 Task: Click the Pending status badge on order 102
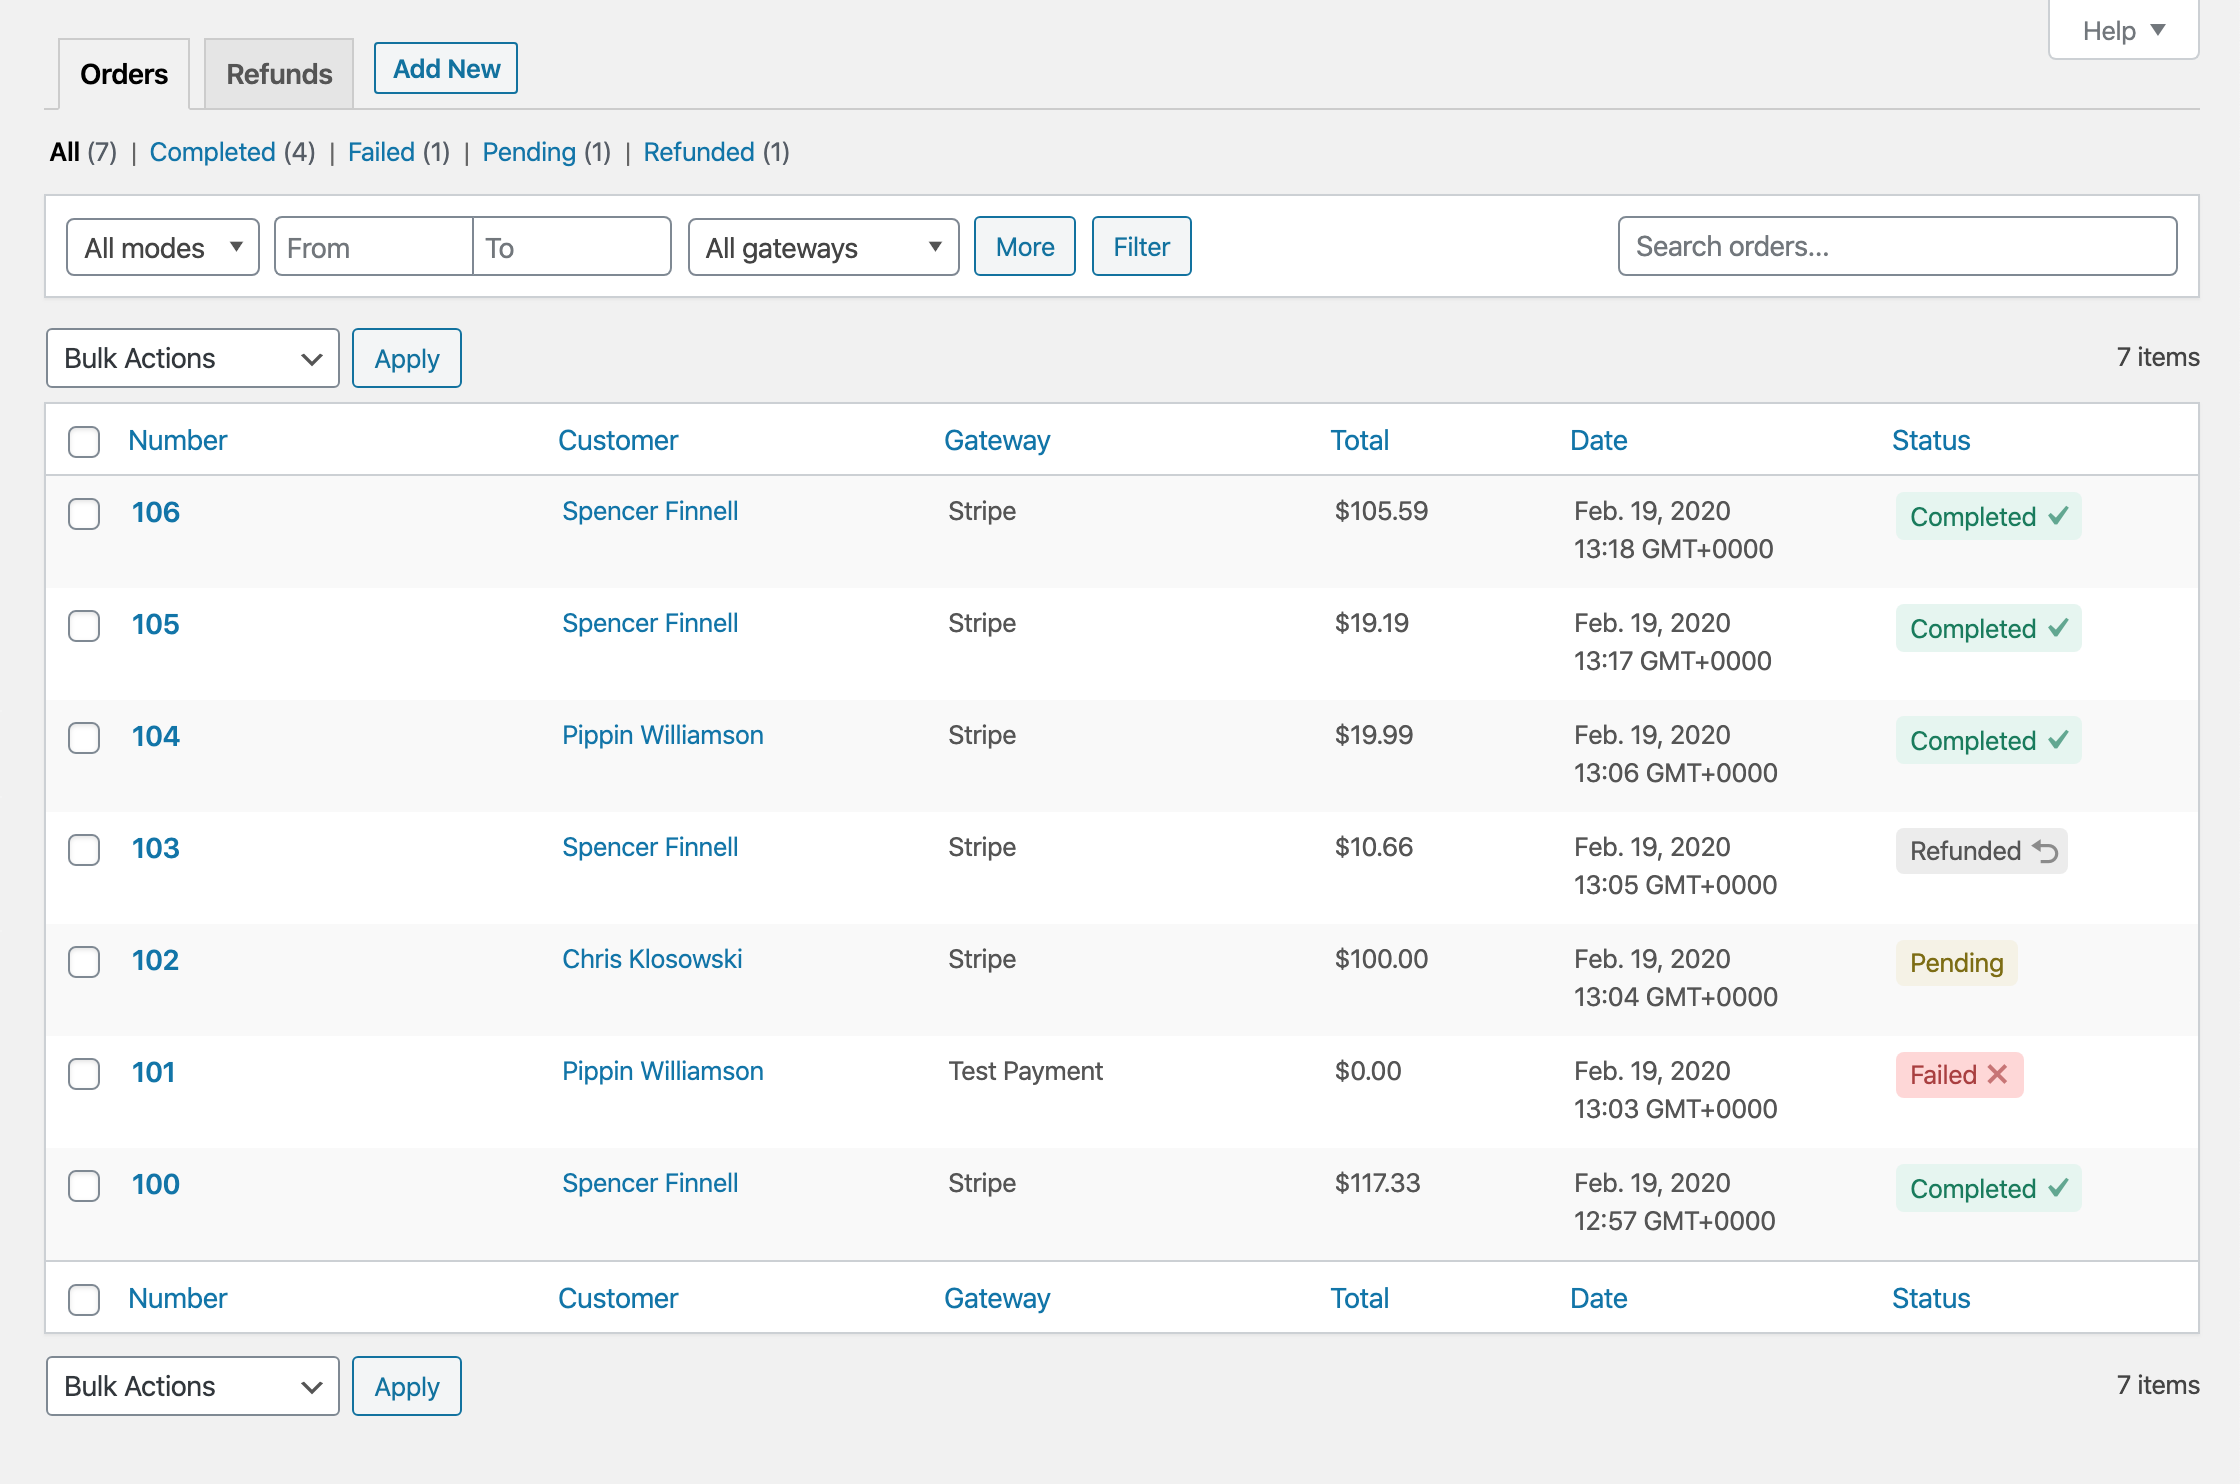click(x=1956, y=963)
